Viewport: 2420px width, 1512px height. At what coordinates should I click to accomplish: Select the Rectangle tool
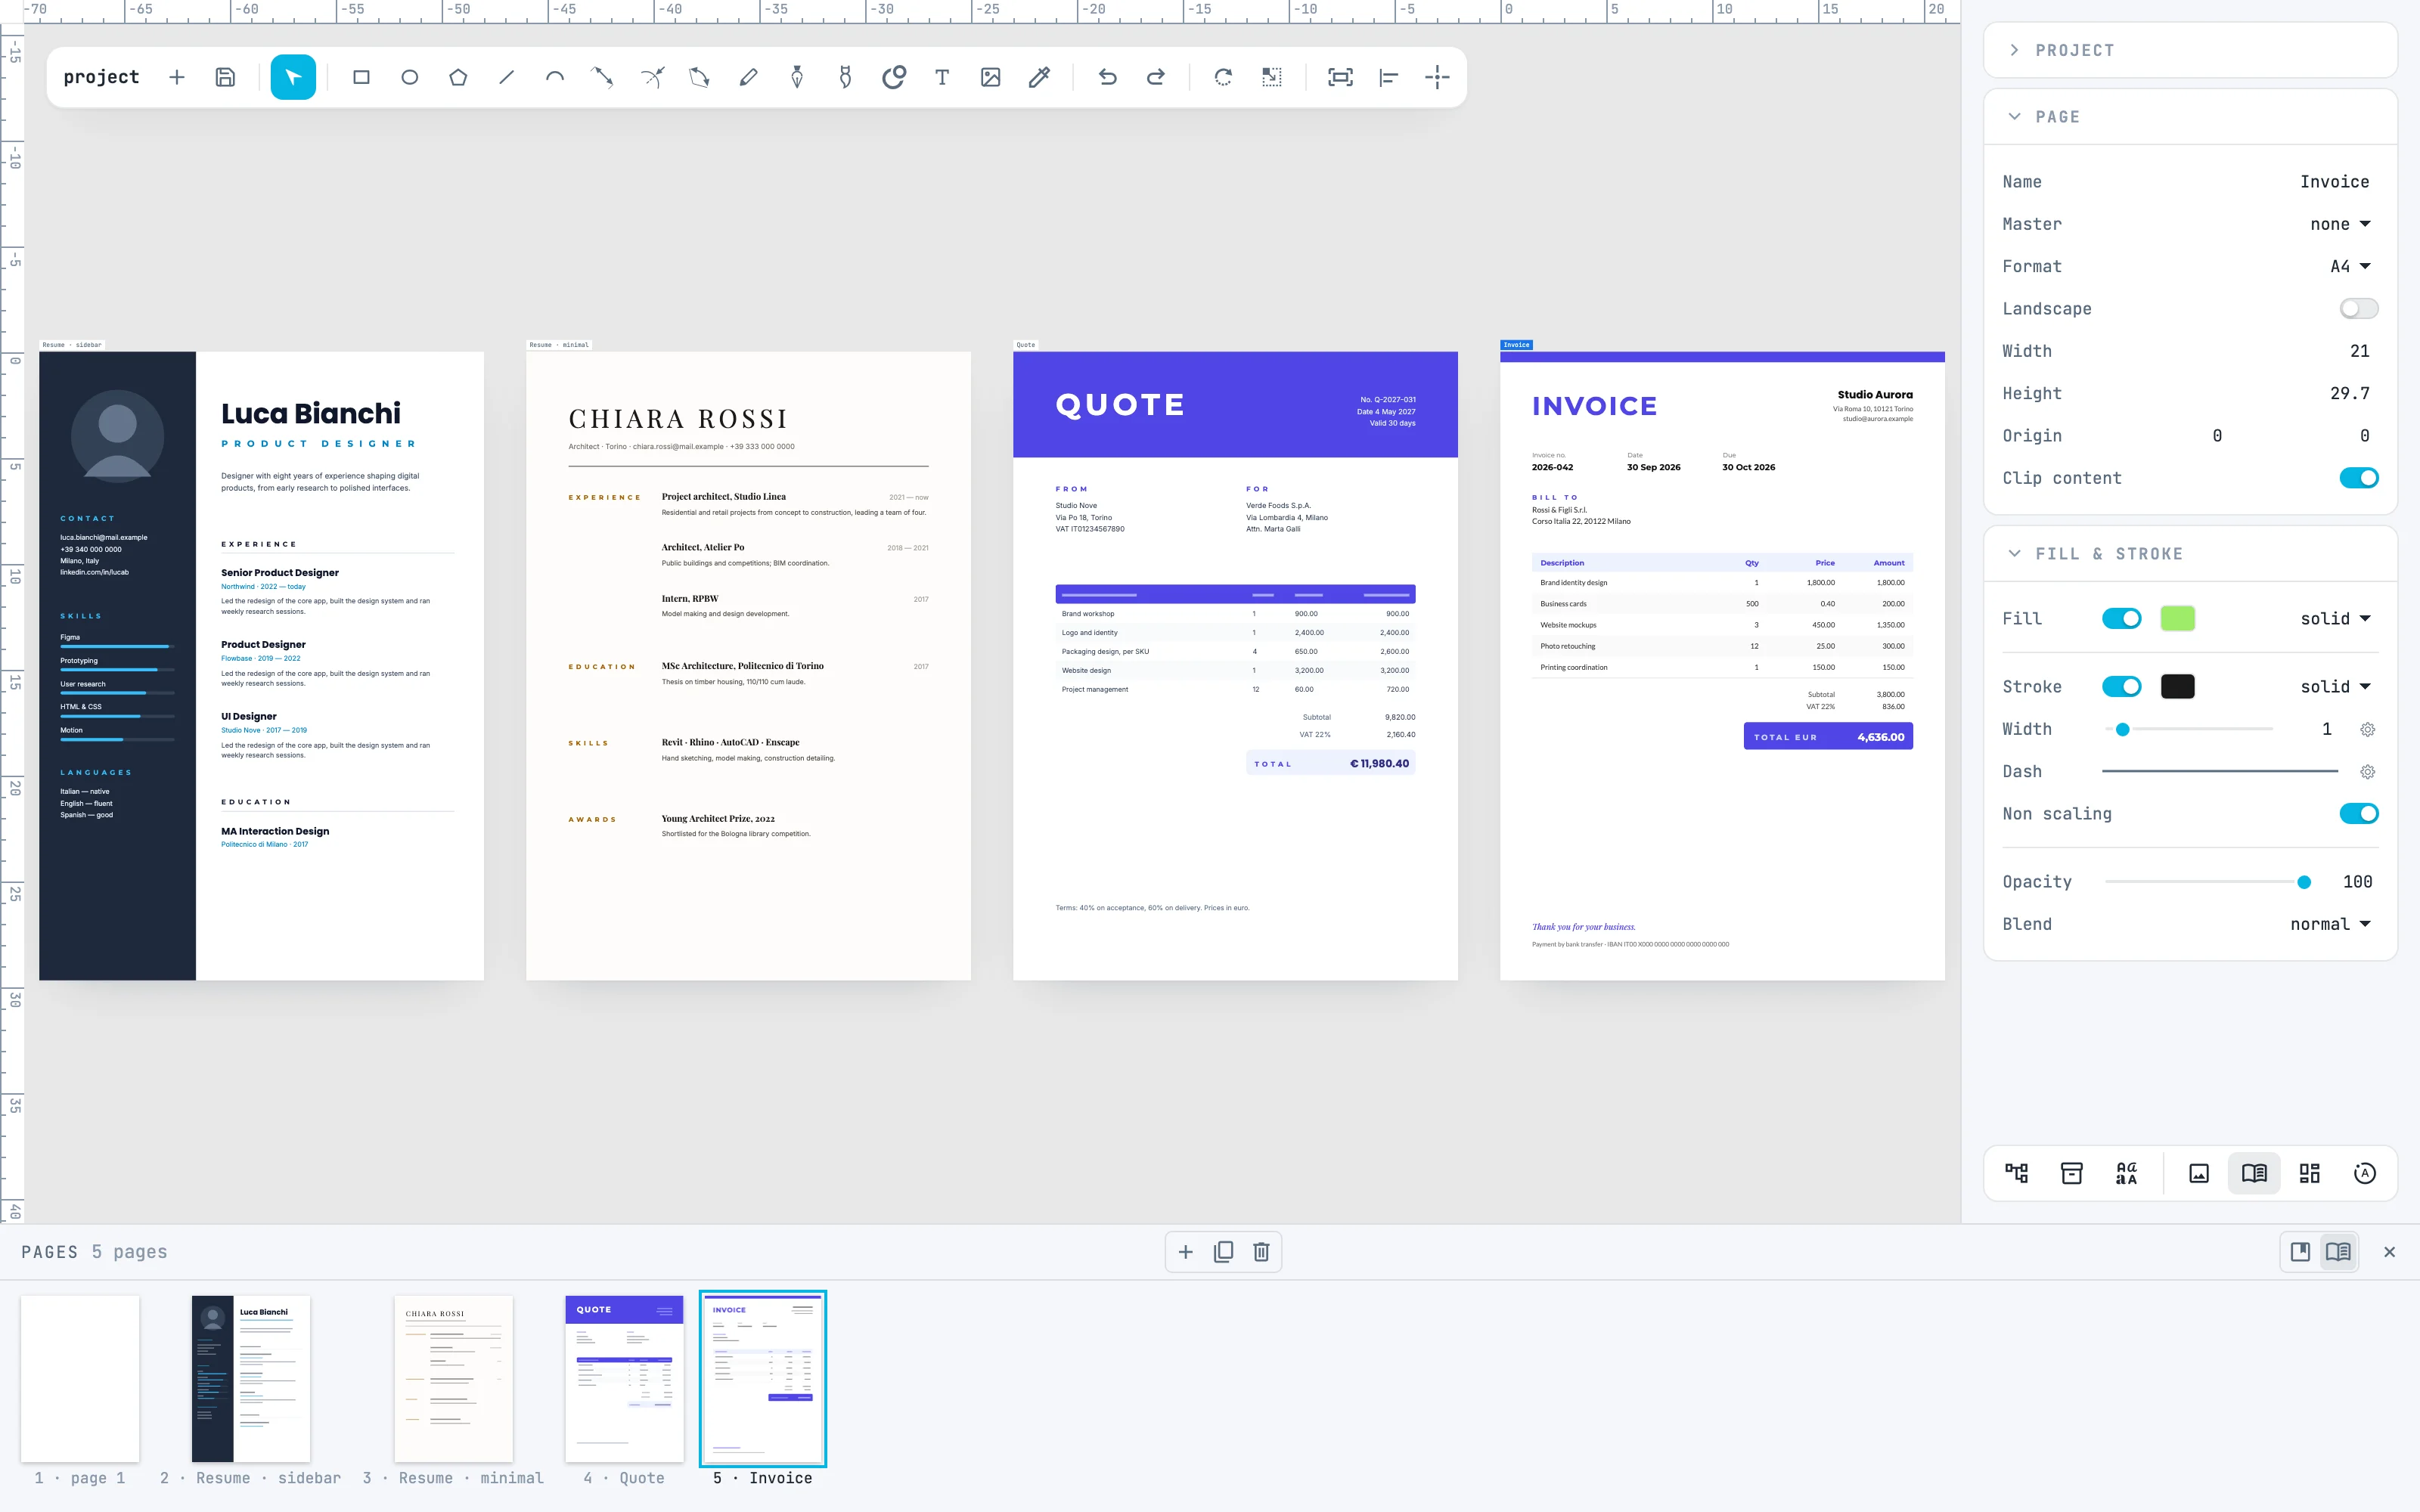361,77
